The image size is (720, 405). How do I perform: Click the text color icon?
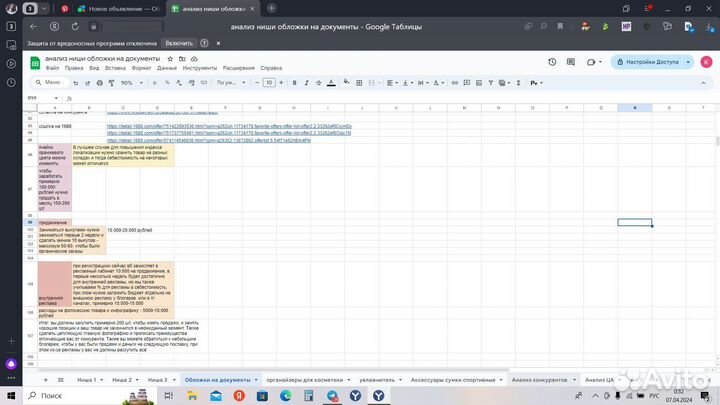point(333,82)
